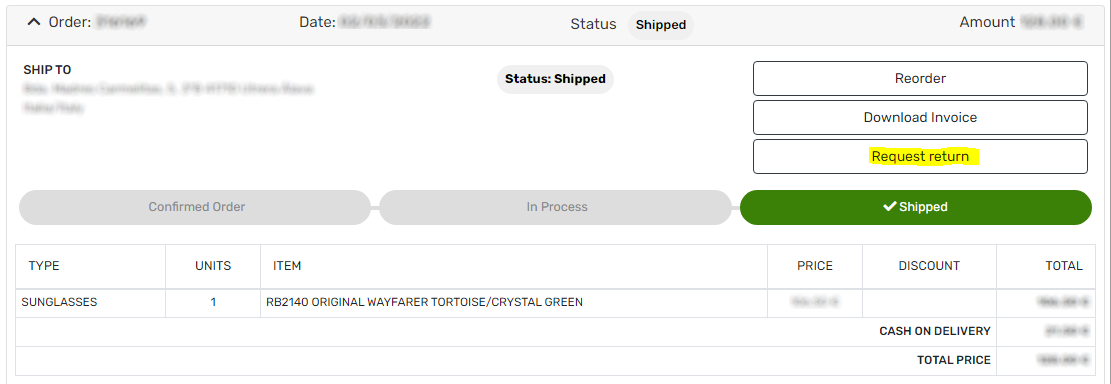Click the Status: Shipped badge
1111x384 pixels.
point(556,79)
